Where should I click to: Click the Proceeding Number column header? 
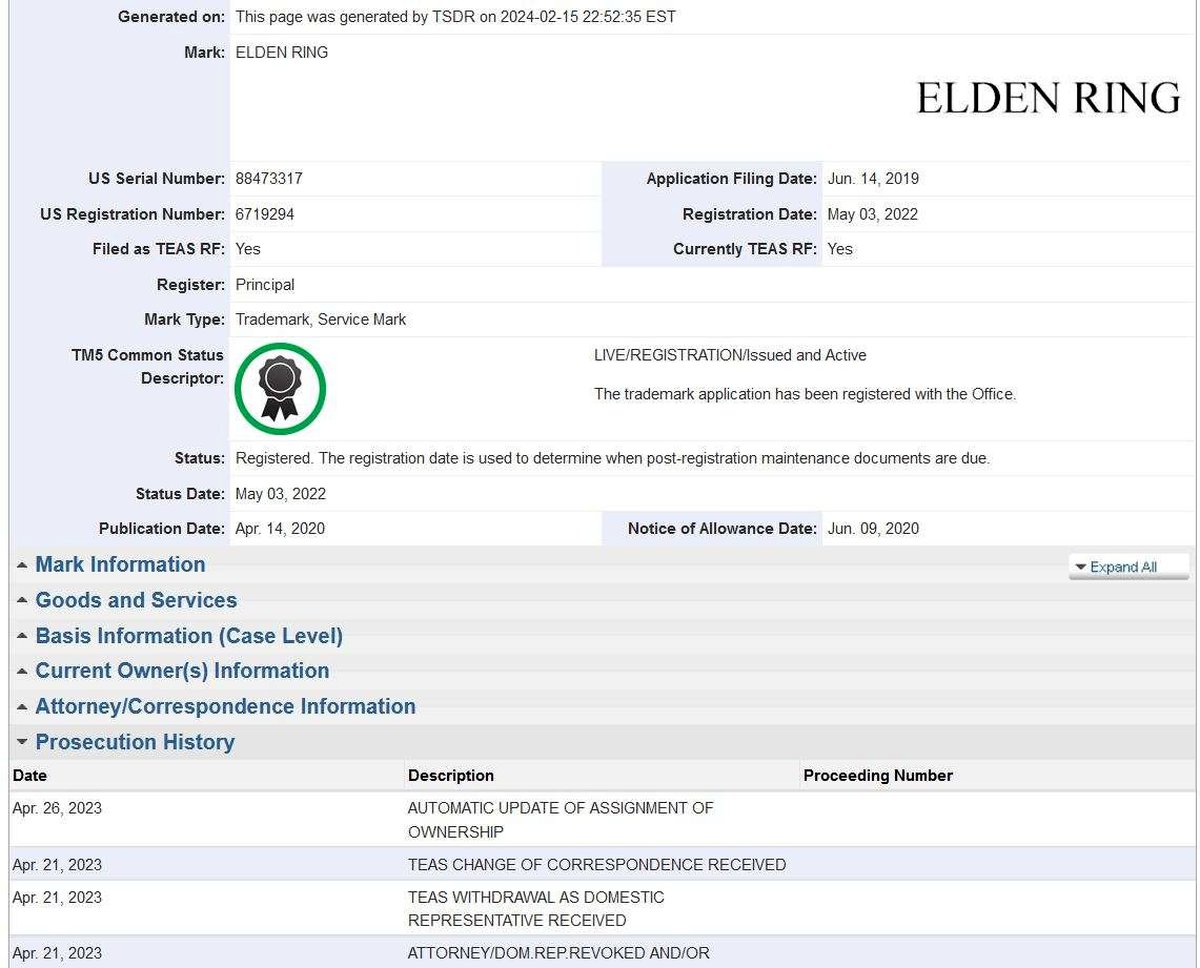click(x=877, y=776)
